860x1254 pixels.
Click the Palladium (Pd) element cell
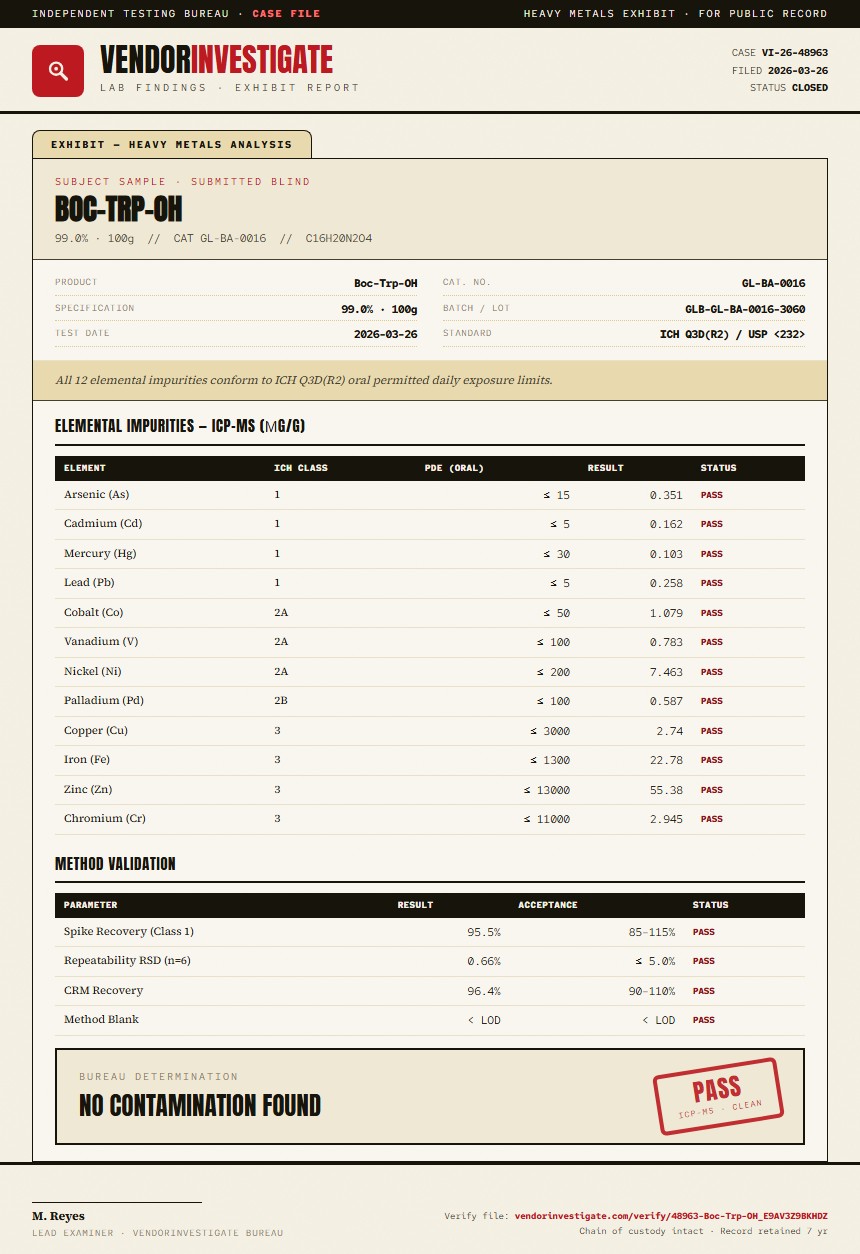click(106, 701)
